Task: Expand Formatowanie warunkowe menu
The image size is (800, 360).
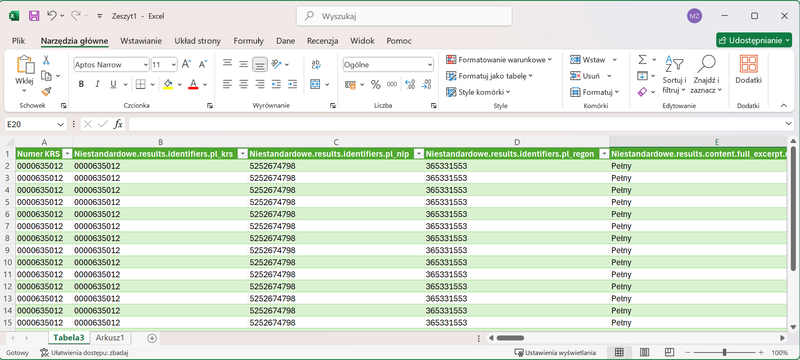Action: [x=498, y=60]
